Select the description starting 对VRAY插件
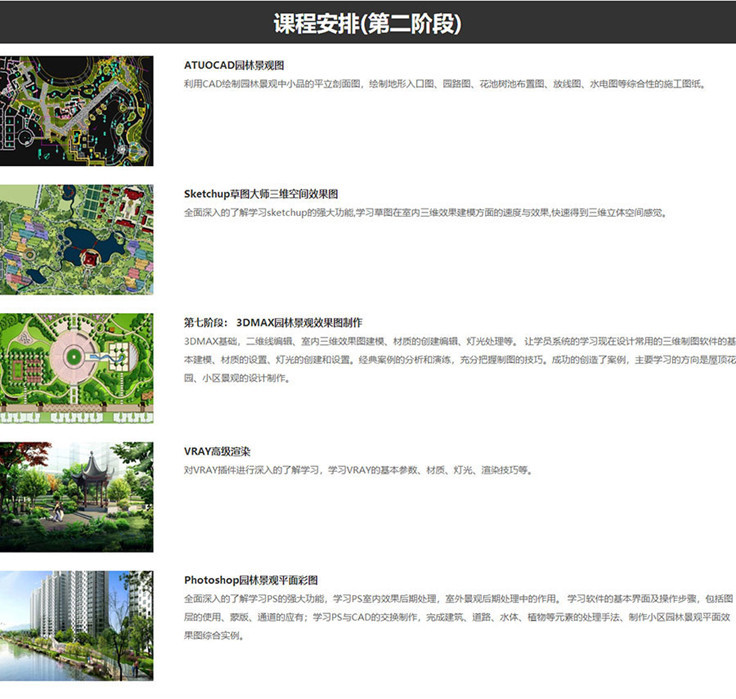Image resolution: width=736 pixels, height=699 pixels. [357, 470]
